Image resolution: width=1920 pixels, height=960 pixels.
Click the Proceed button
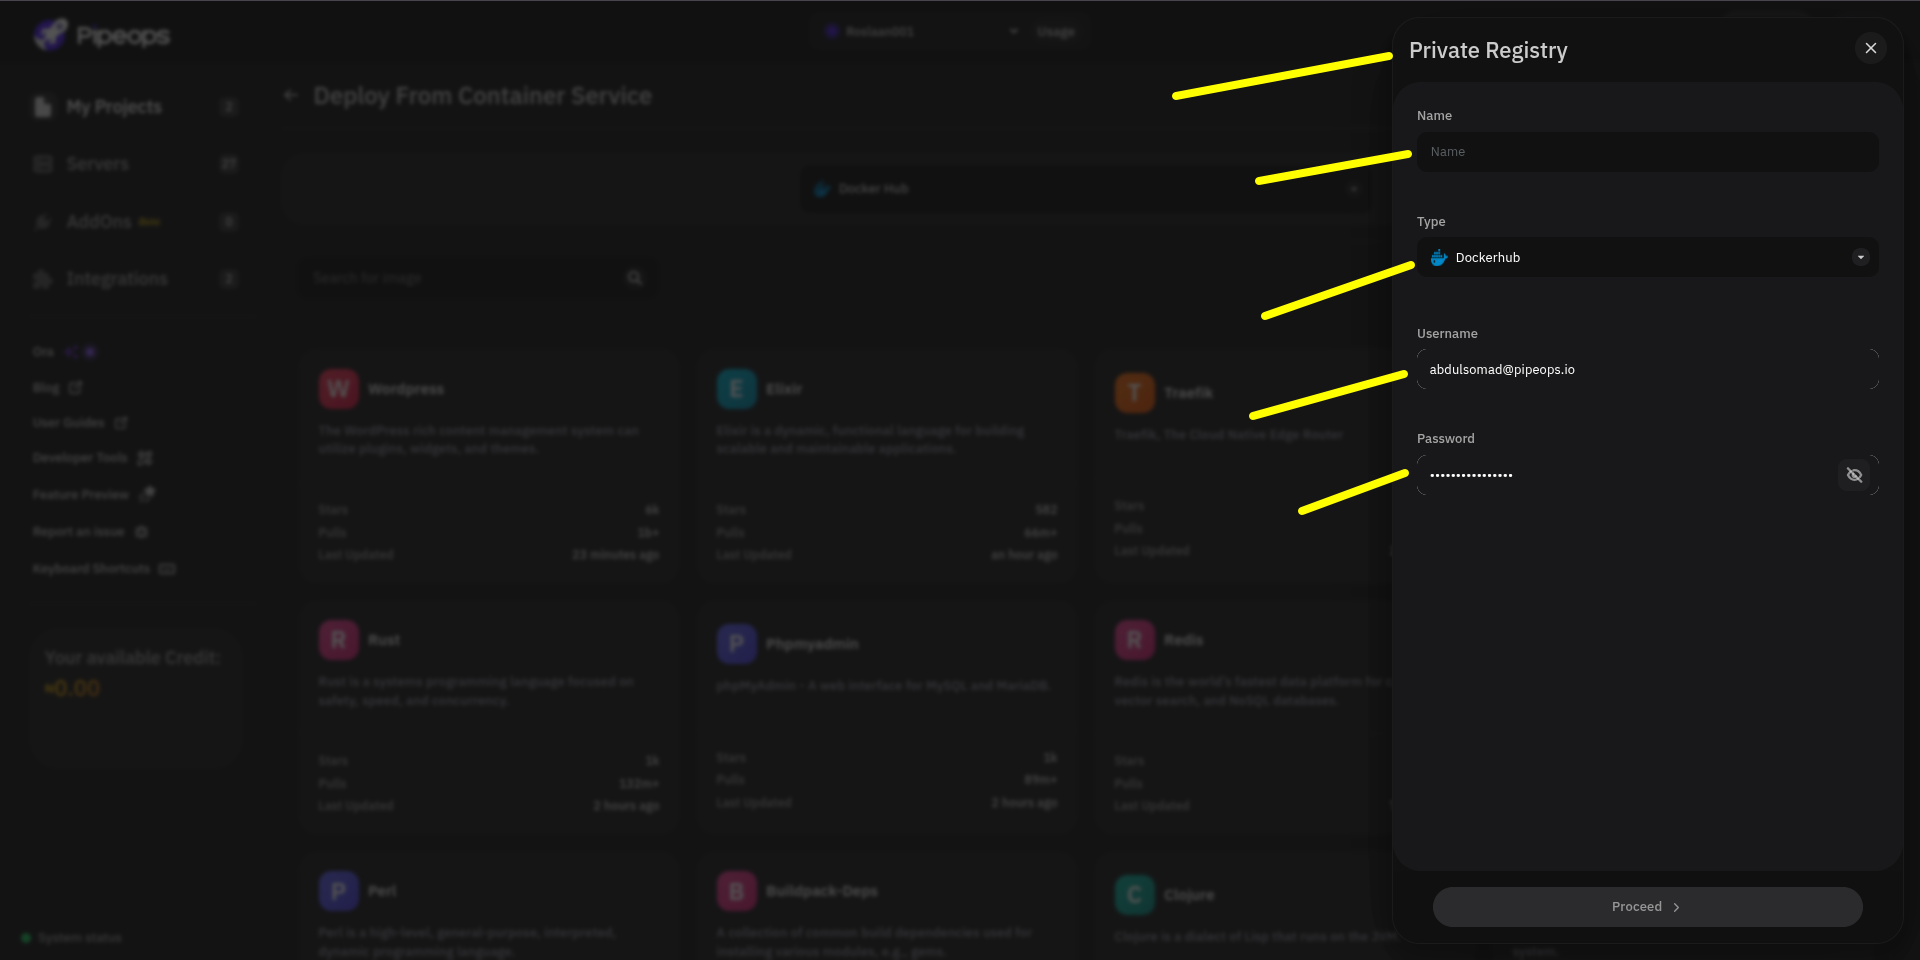[1647, 907]
